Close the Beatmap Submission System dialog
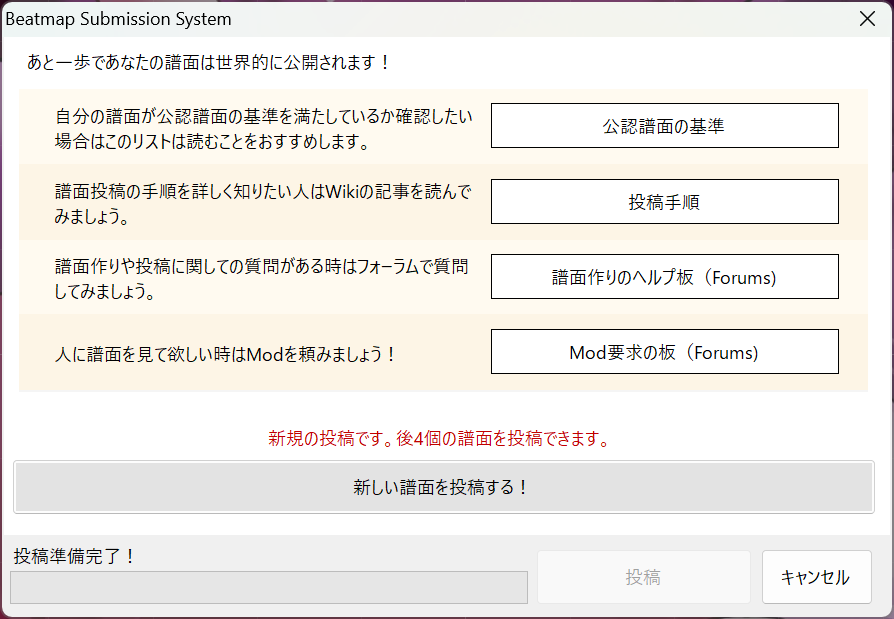Image resolution: width=894 pixels, height=619 pixels. tap(867, 19)
